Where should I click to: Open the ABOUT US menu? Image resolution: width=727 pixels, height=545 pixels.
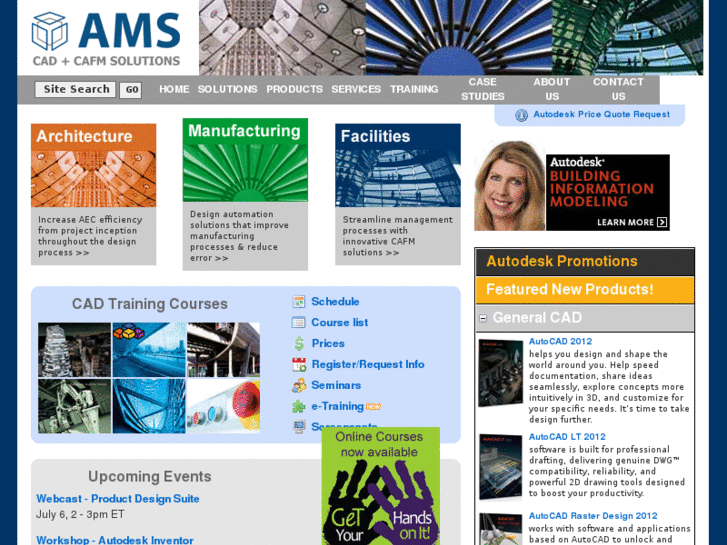[552, 89]
